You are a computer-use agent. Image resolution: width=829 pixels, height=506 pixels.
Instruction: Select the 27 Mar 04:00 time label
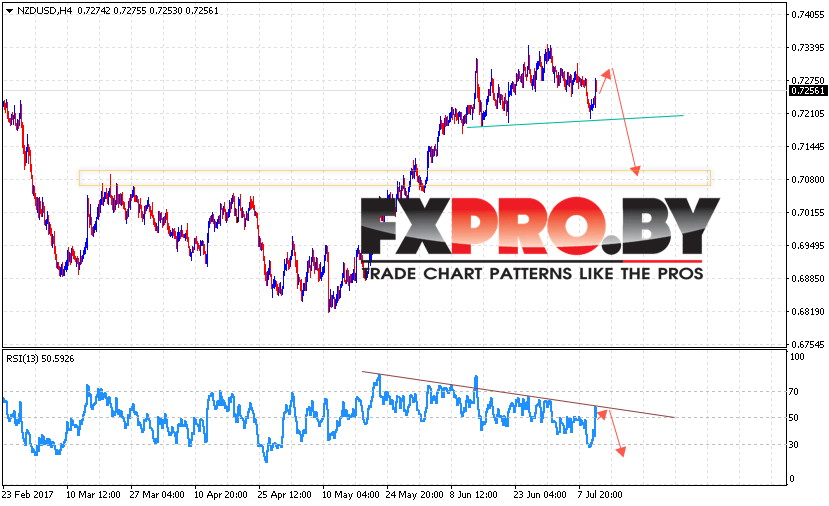coord(157,495)
